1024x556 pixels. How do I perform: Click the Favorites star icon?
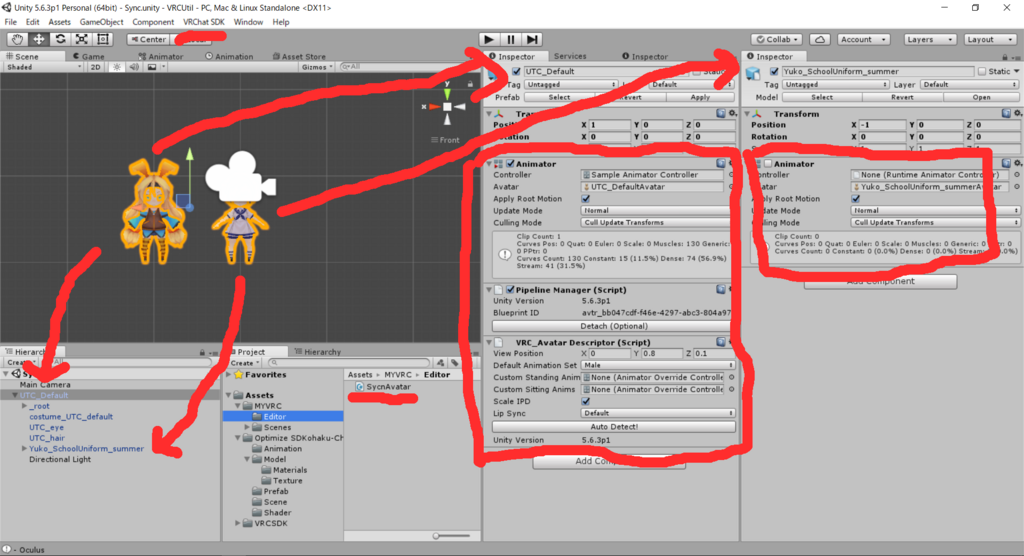(239, 375)
